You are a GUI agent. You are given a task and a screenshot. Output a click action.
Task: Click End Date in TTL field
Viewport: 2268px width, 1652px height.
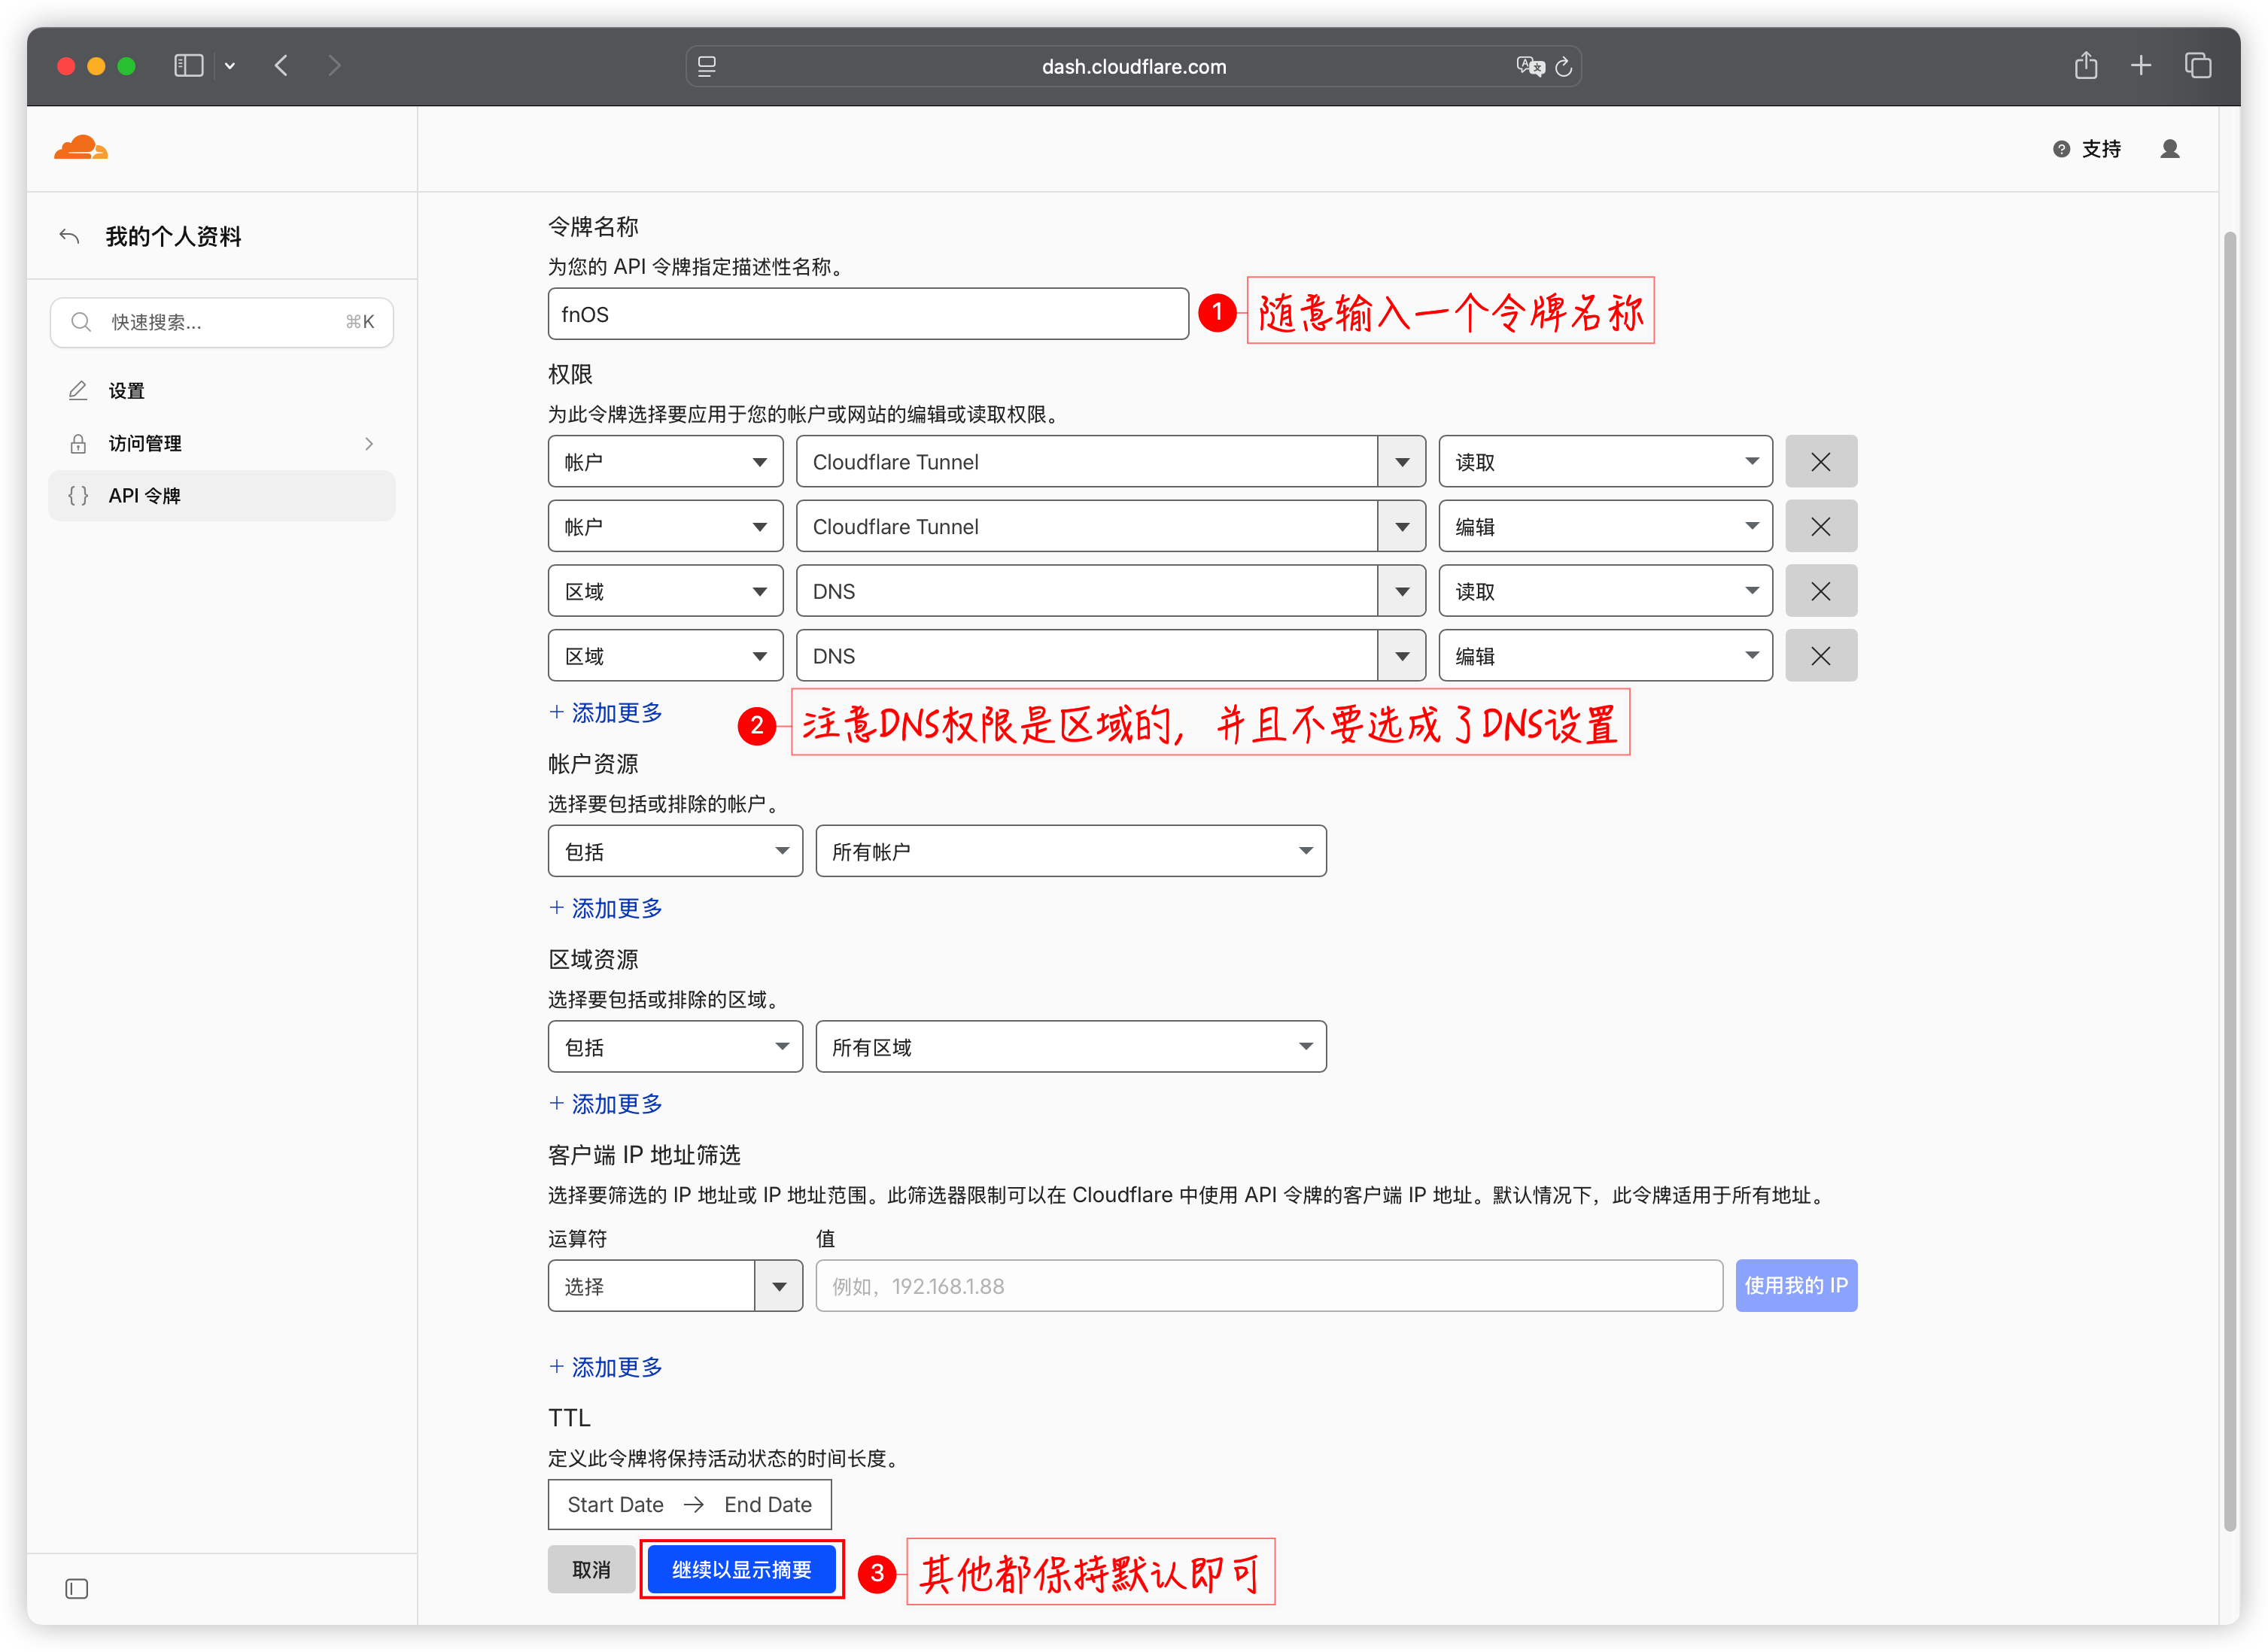click(x=768, y=1505)
